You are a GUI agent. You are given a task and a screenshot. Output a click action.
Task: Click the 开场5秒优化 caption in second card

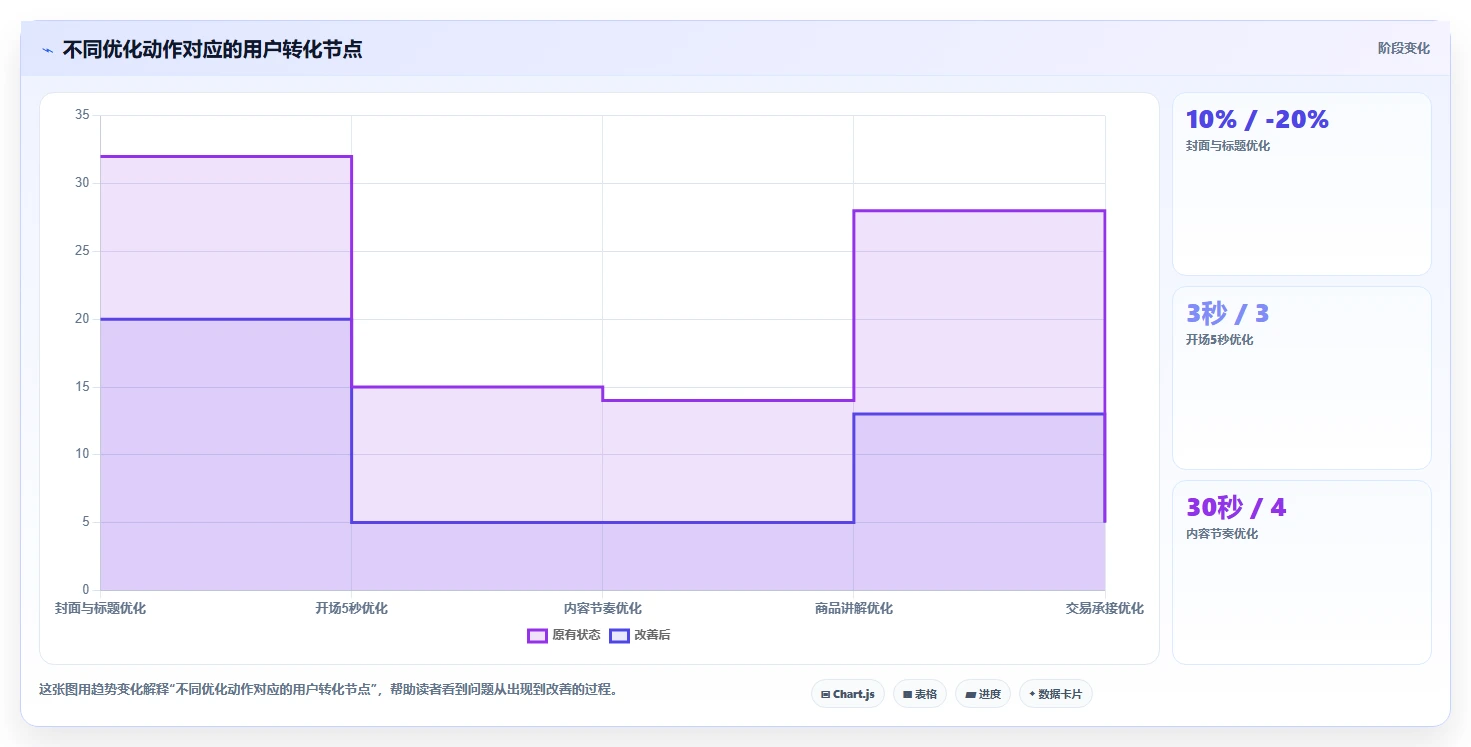coord(1219,340)
